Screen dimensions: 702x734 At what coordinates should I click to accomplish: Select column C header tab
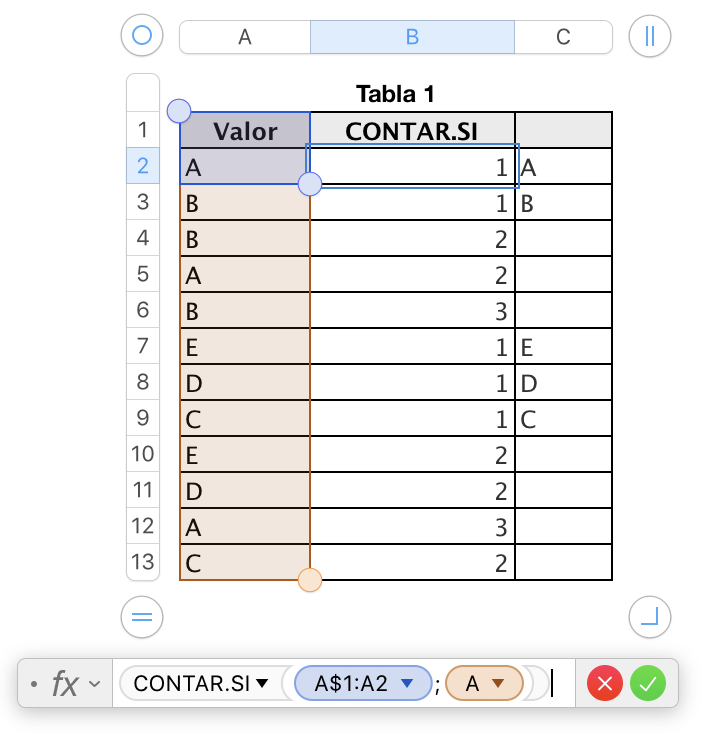pyautogui.click(x=563, y=37)
